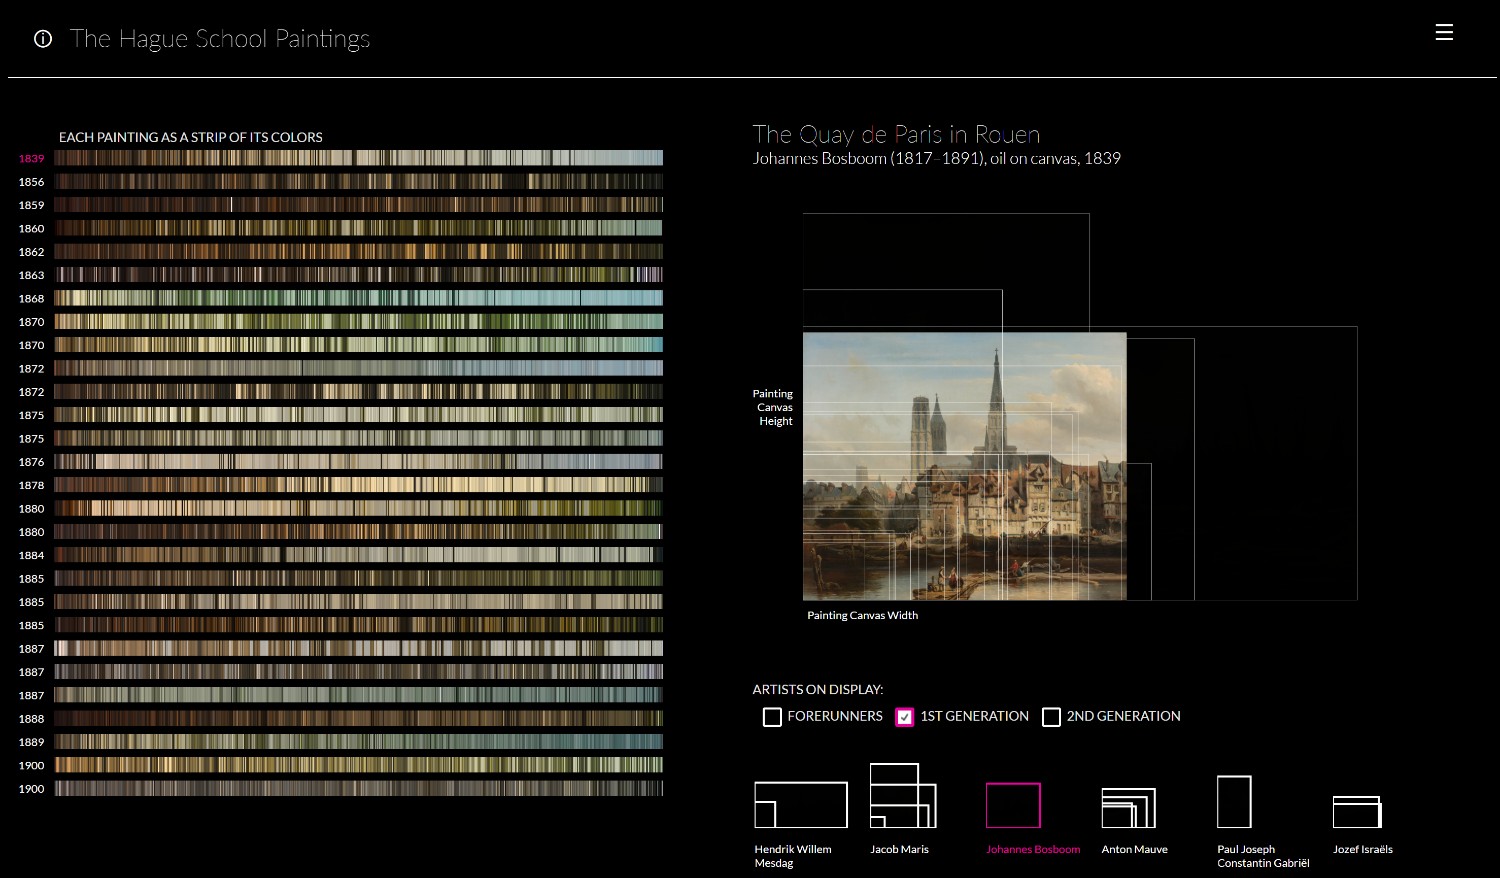Select Jacob Maris canvas icon

pyautogui.click(x=902, y=797)
